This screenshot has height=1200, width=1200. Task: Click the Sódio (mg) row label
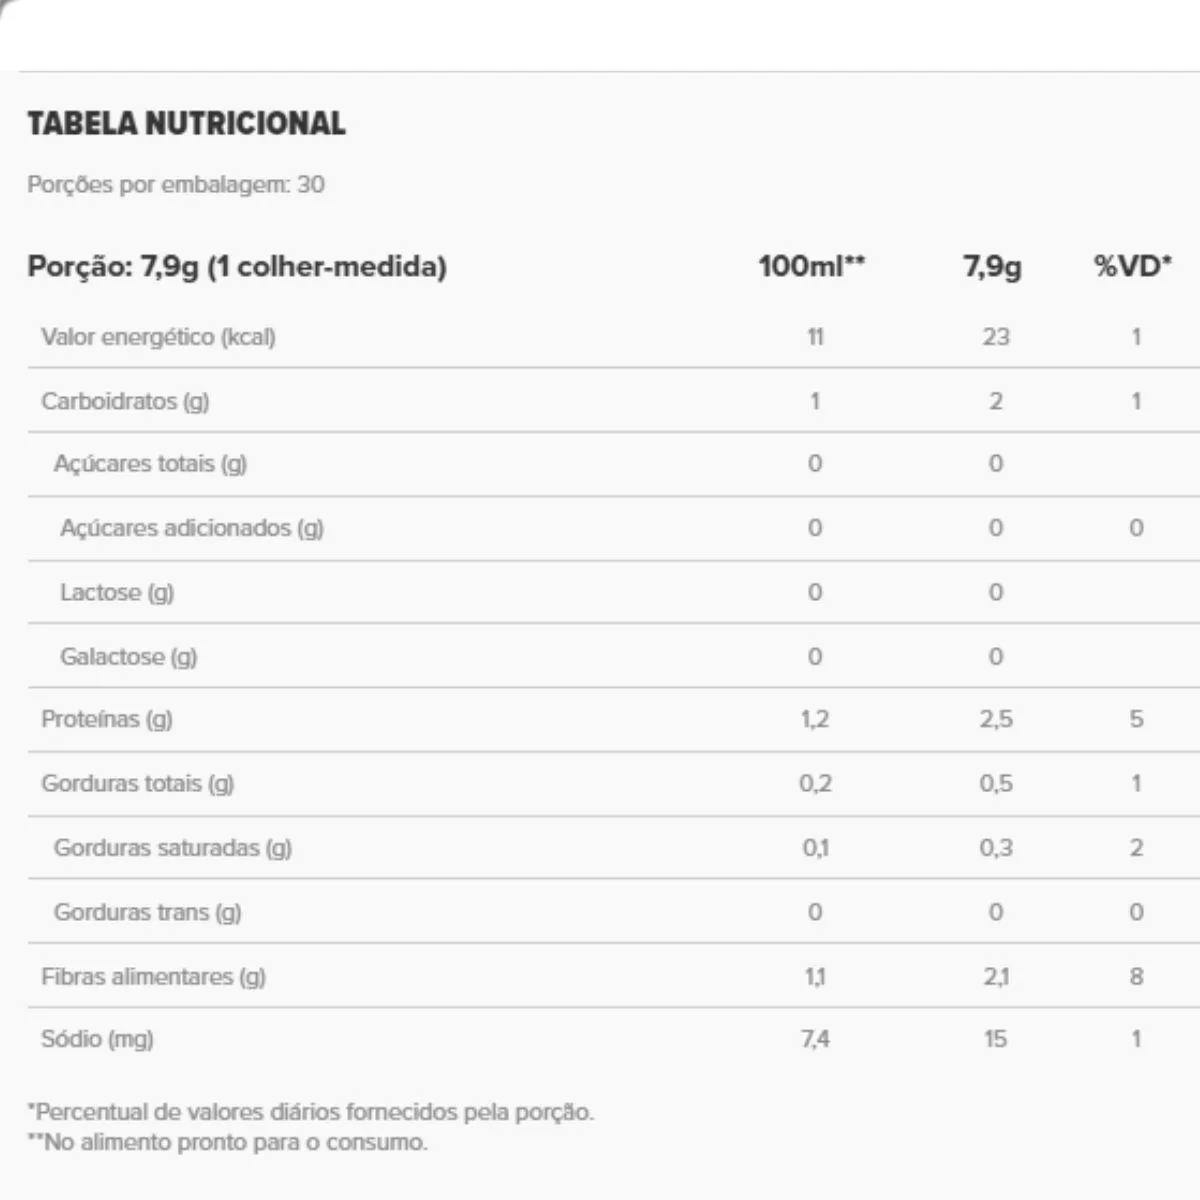[x=97, y=1039]
